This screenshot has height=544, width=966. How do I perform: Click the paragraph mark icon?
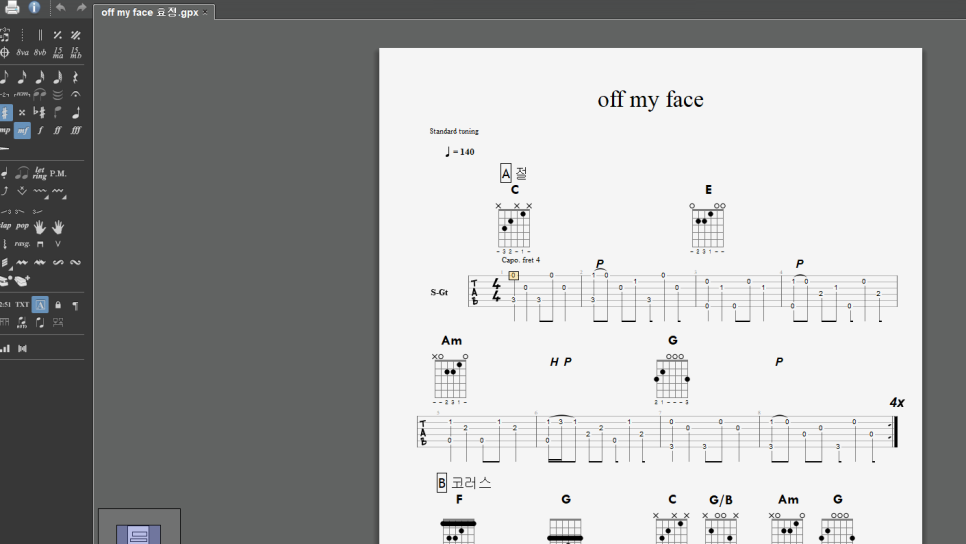tap(75, 305)
